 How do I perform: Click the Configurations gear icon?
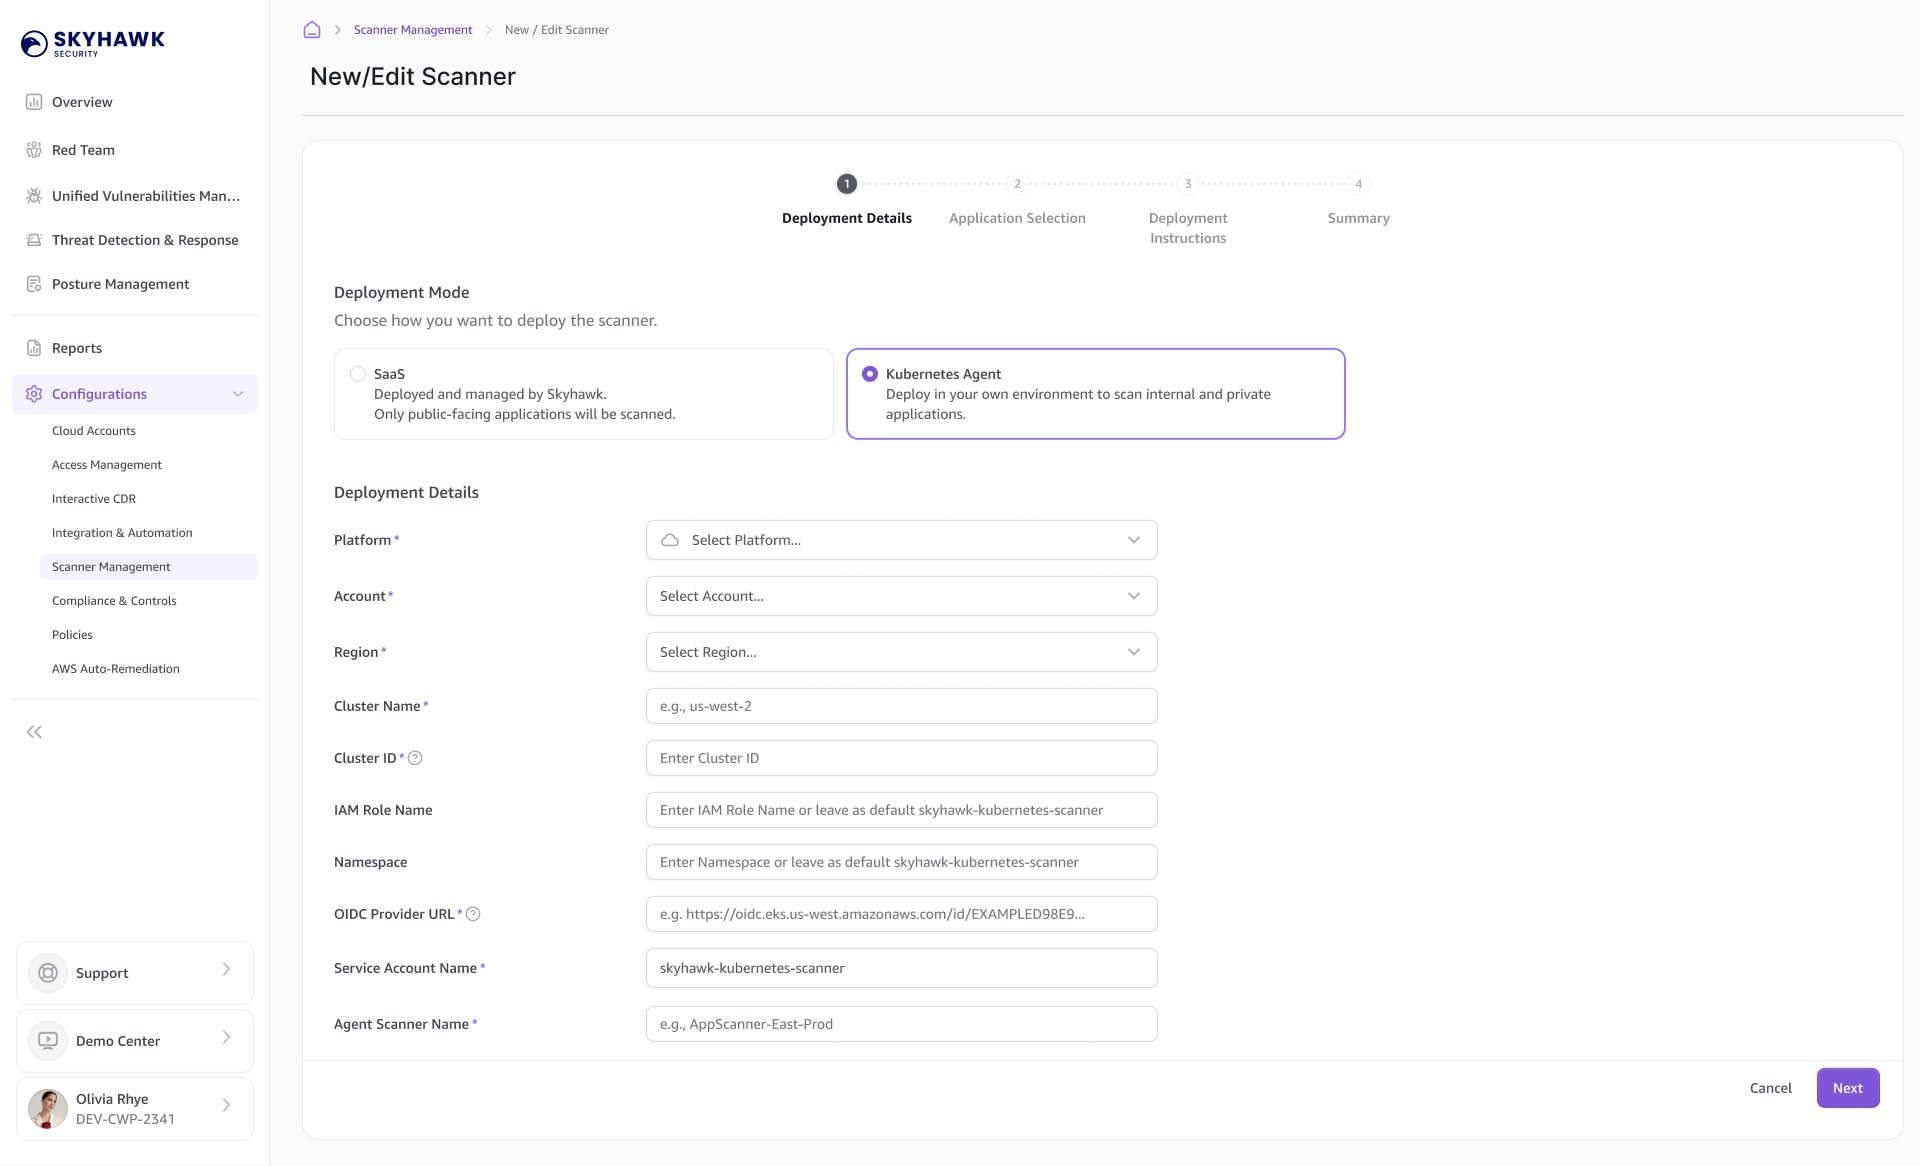34,394
